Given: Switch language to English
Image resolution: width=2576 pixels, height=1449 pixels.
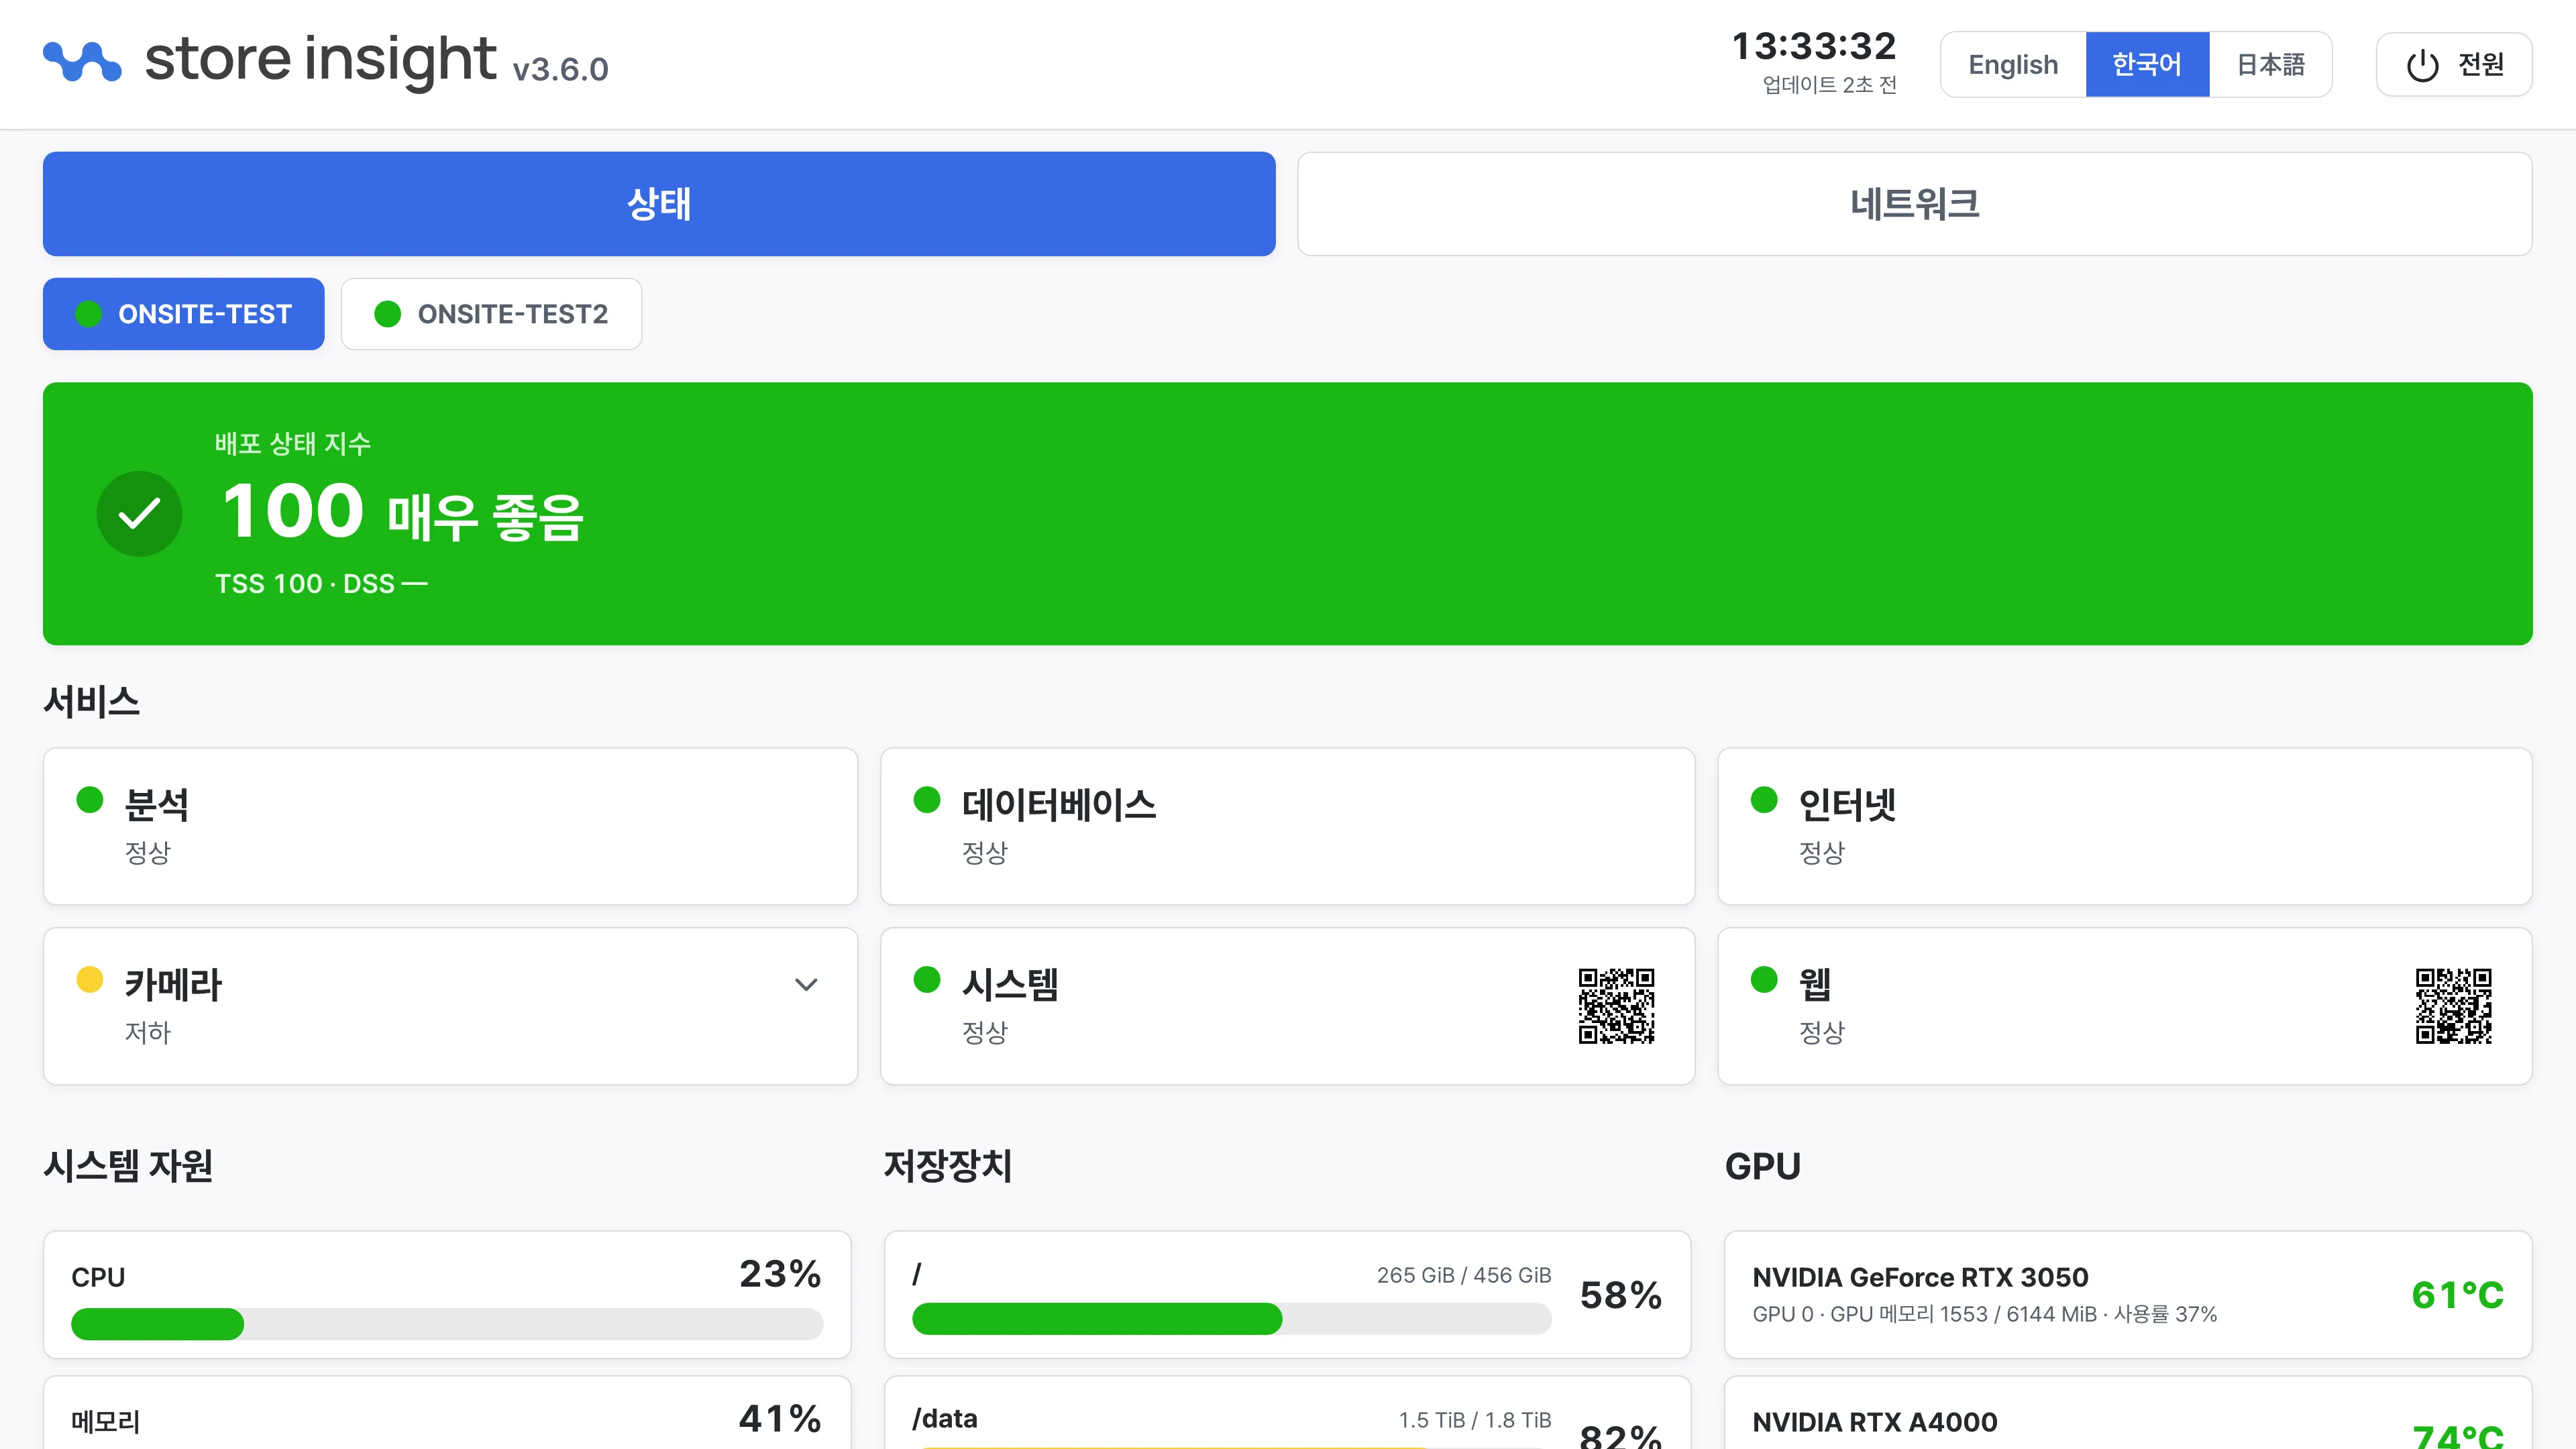Looking at the screenshot, I should click(x=2013, y=65).
